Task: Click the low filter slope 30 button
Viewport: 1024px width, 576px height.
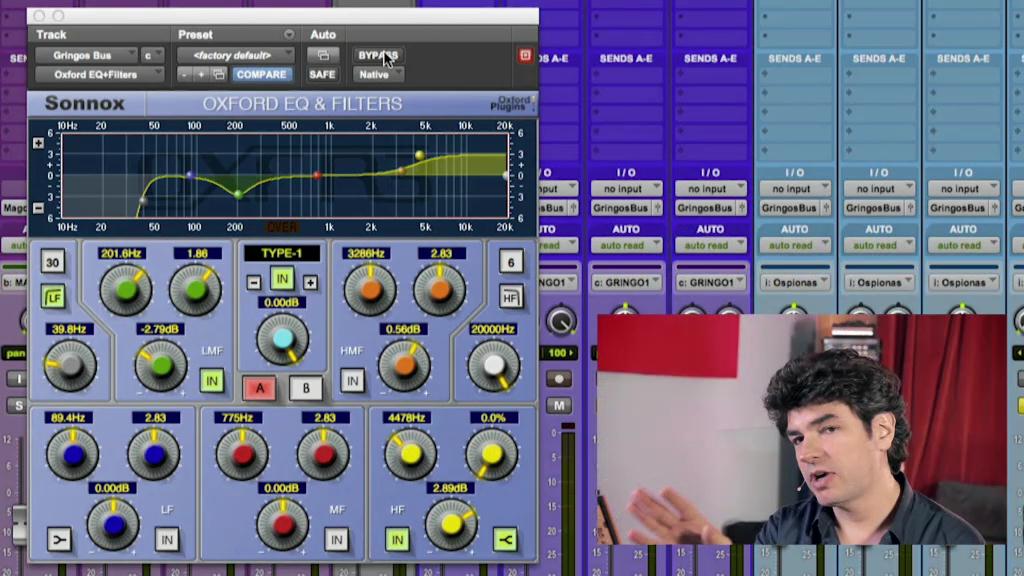Action: 53,263
